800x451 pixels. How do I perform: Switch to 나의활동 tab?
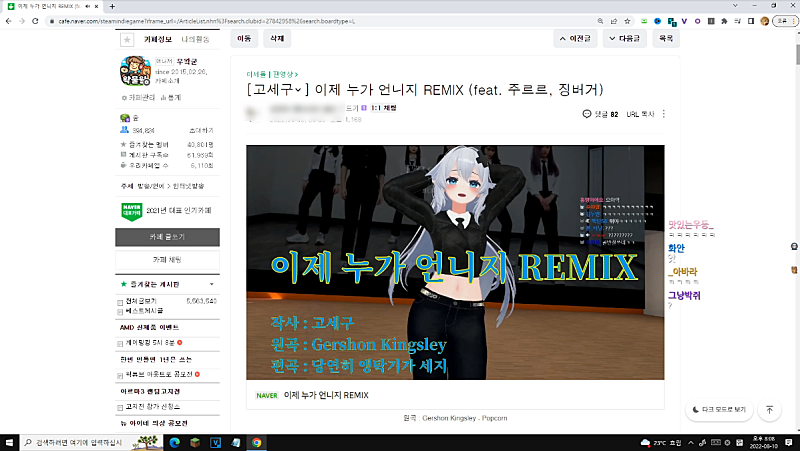tap(195, 39)
